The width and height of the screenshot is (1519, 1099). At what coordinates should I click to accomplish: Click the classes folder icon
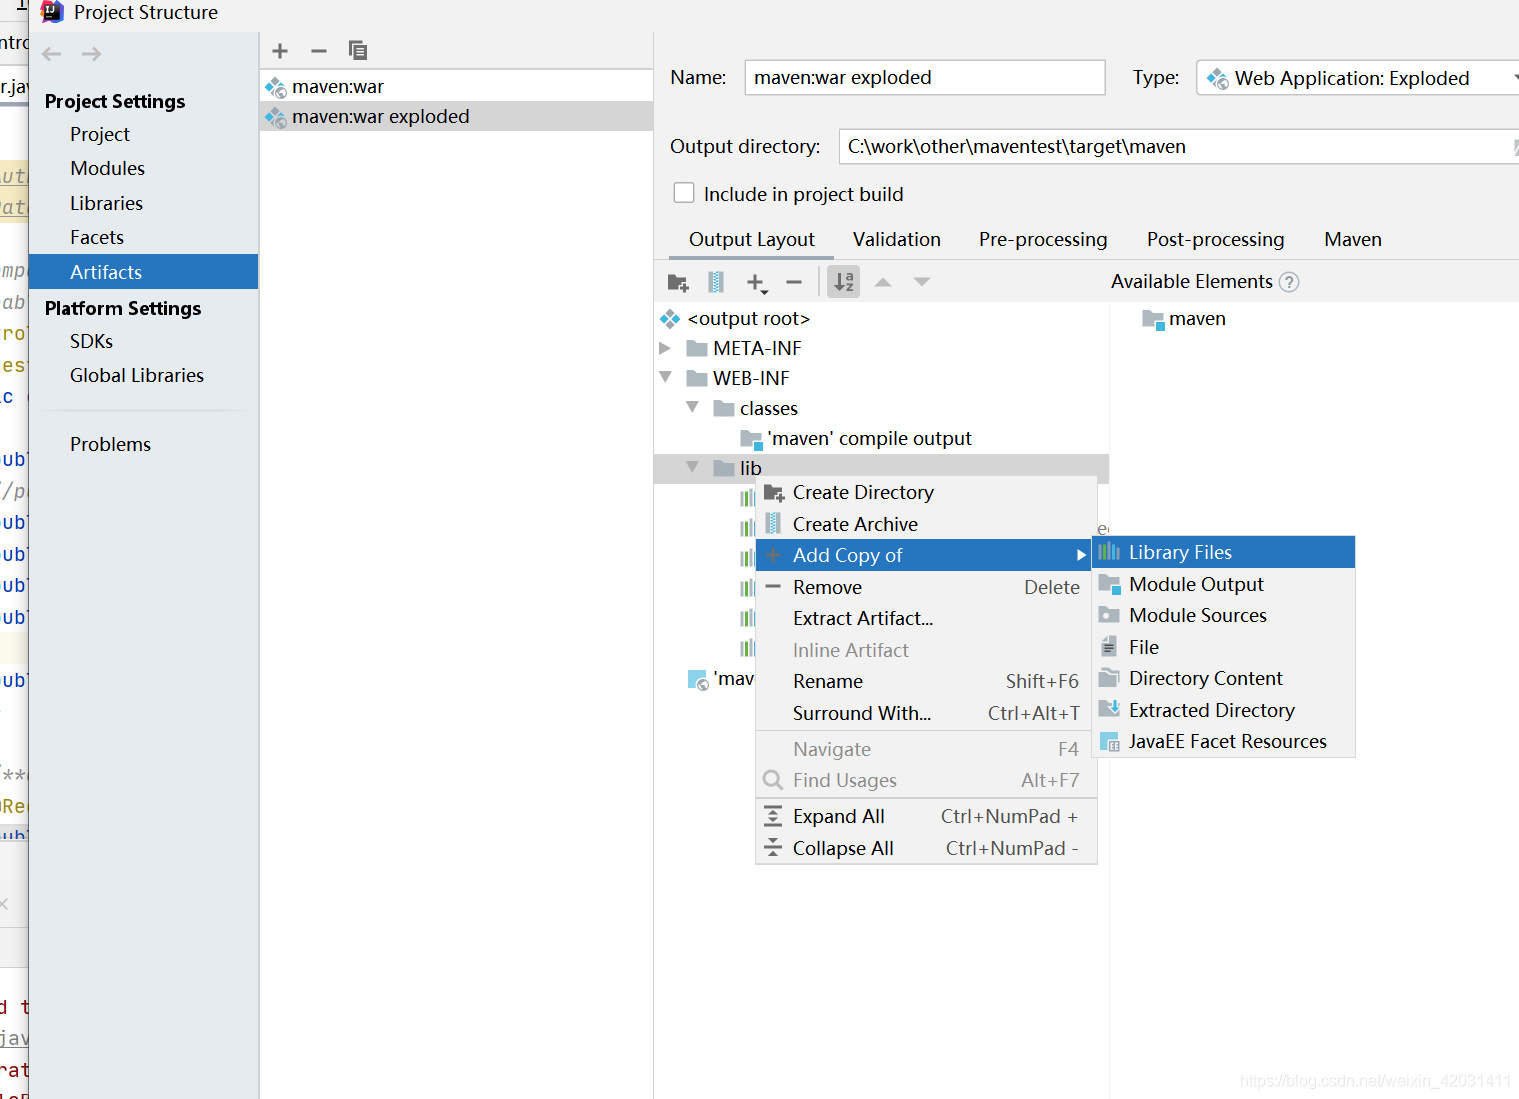724,409
